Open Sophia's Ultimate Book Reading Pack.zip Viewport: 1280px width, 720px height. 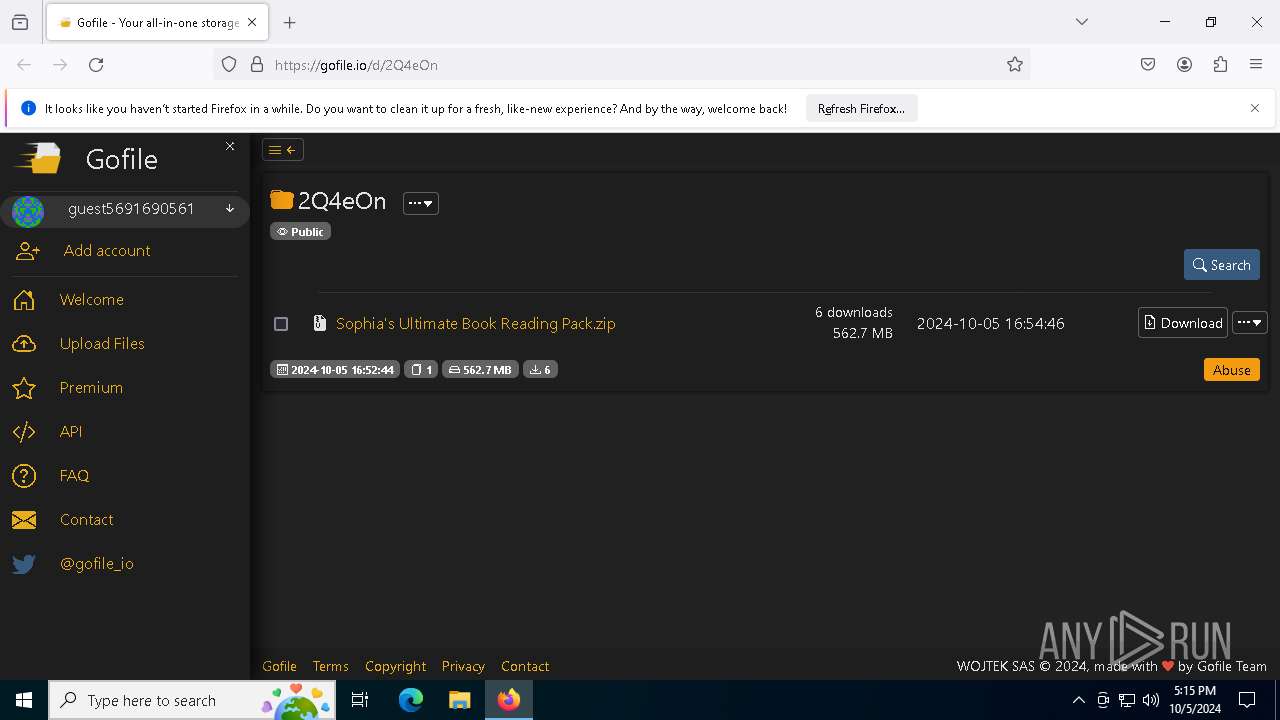(476, 324)
